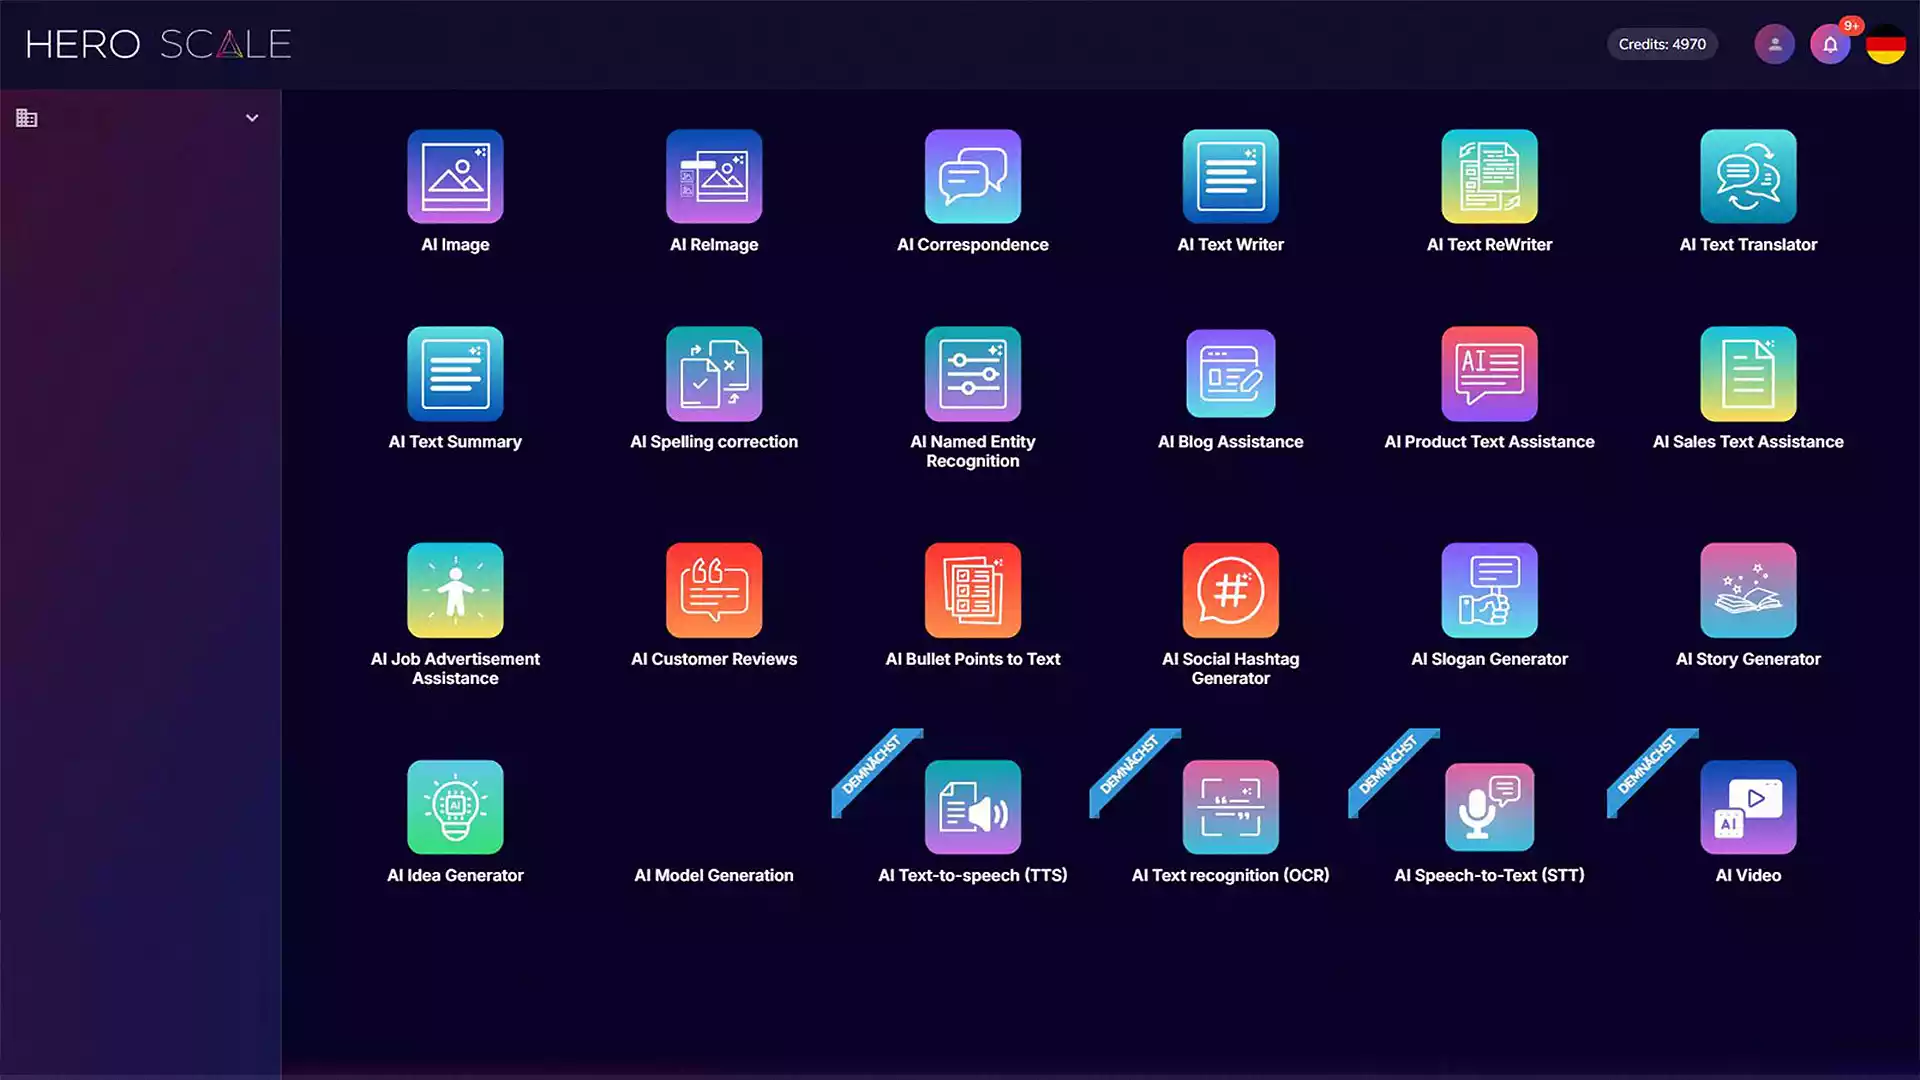1920x1080 pixels.
Task: Select the AI Customer Reviews icon
Action: click(714, 590)
